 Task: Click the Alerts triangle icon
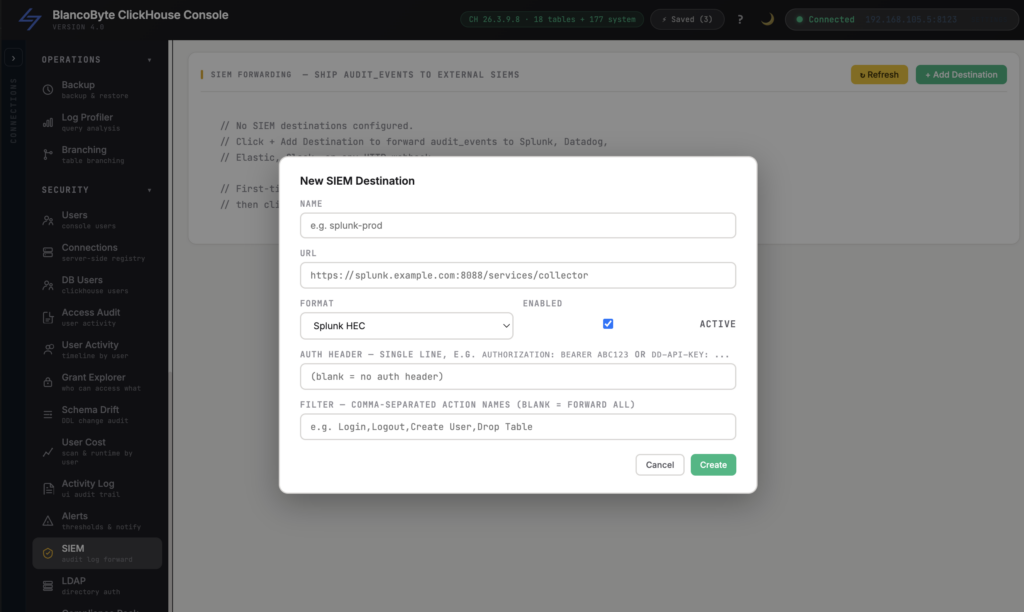click(48, 521)
